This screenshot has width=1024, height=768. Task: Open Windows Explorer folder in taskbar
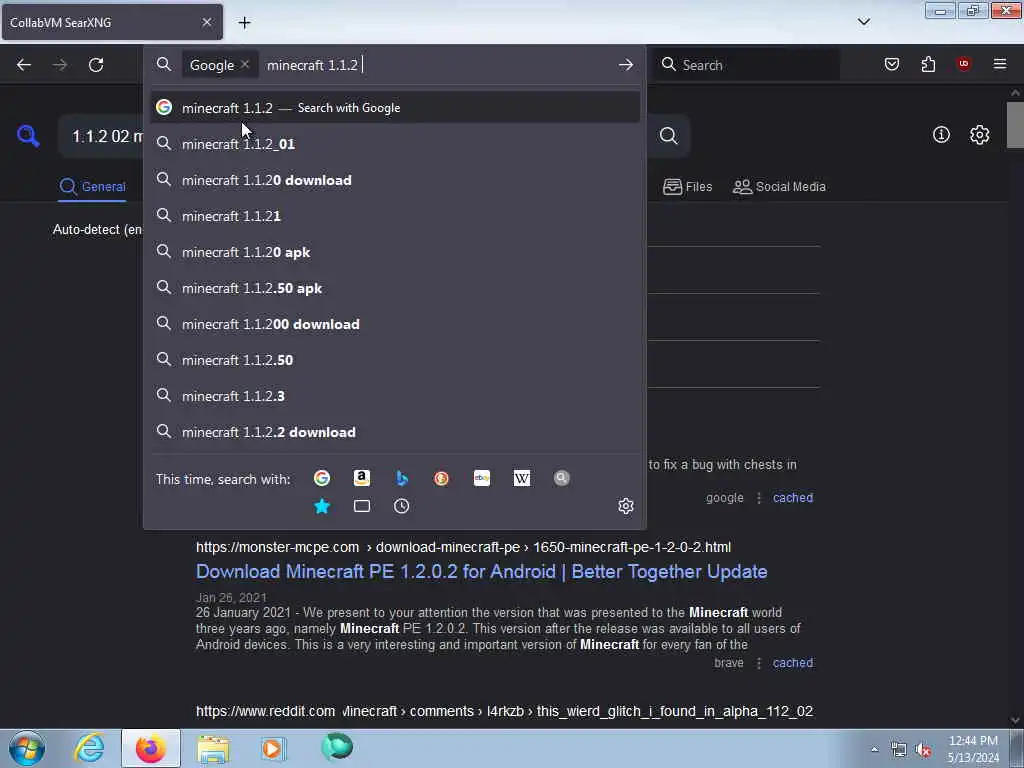213,748
